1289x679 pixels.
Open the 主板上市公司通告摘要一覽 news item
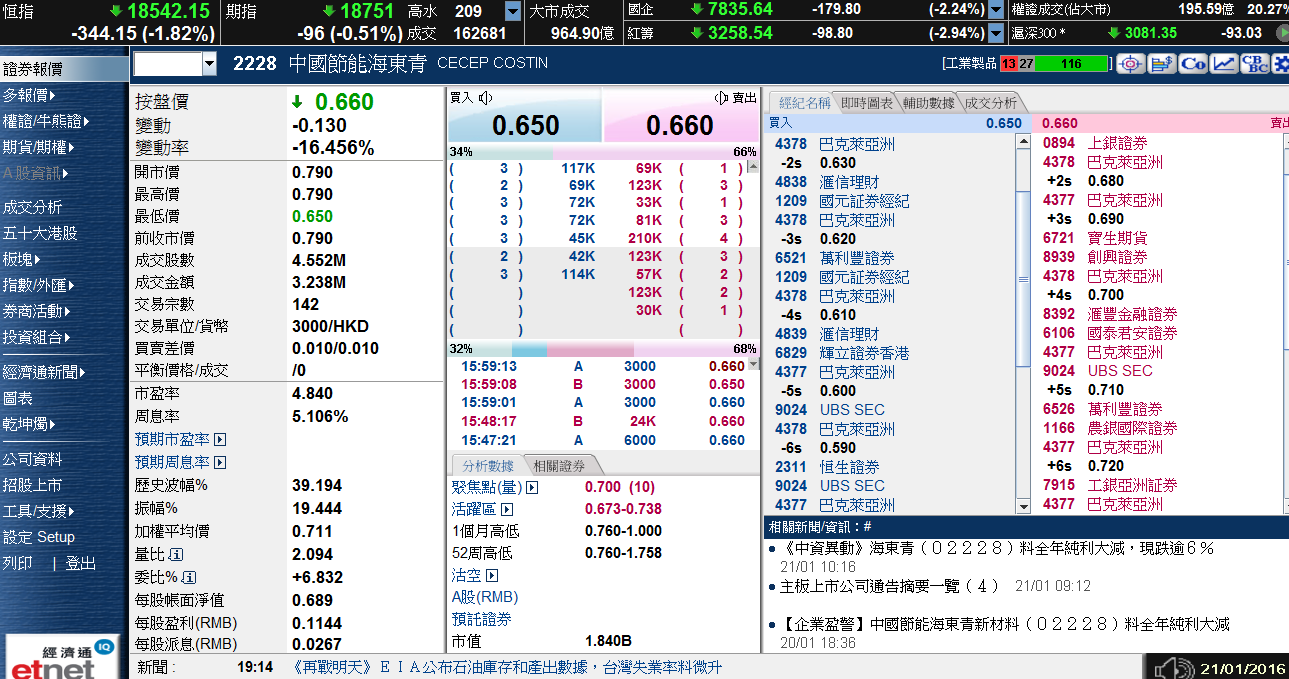click(890, 586)
